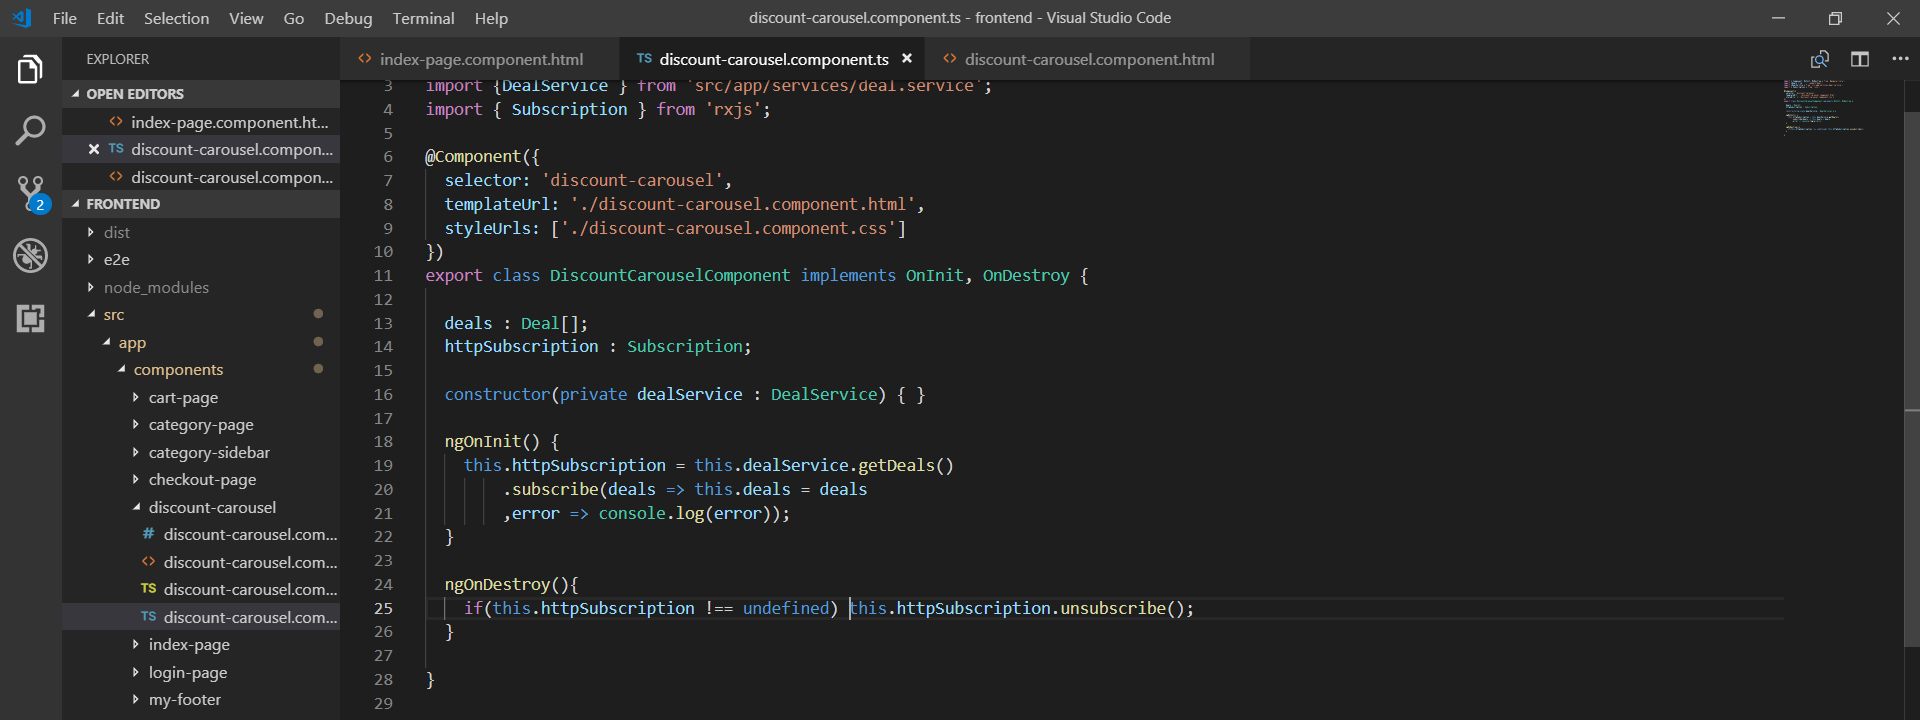The image size is (1920, 720).
Task: Collapse the discount-carousel folder
Action: pyautogui.click(x=201, y=507)
